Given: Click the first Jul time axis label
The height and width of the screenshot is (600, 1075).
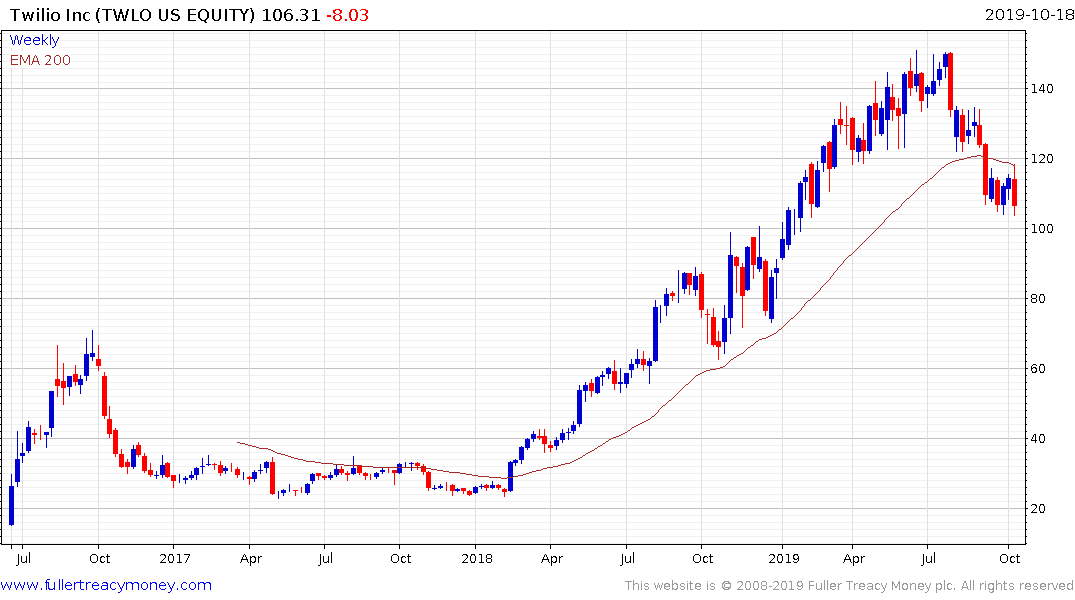Looking at the screenshot, I should tap(23, 558).
